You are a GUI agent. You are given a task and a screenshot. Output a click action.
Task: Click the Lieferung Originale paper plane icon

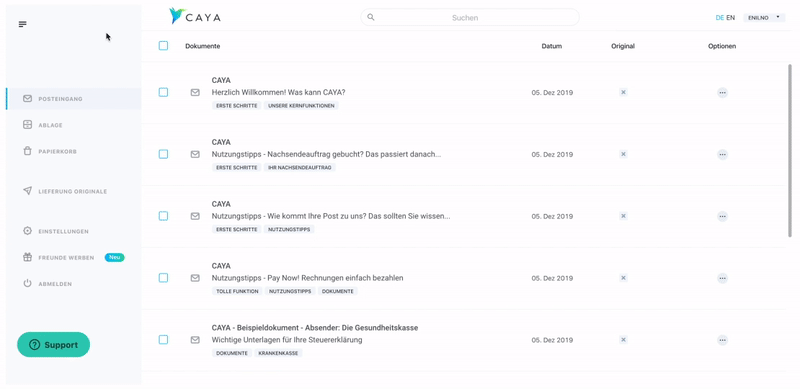28,191
